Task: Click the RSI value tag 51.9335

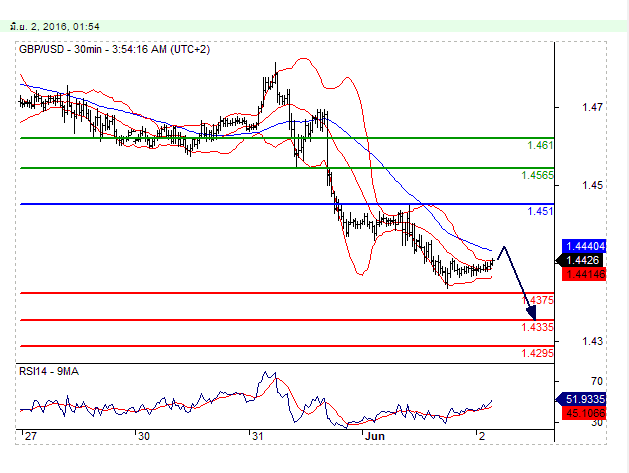Action: coord(581,399)
